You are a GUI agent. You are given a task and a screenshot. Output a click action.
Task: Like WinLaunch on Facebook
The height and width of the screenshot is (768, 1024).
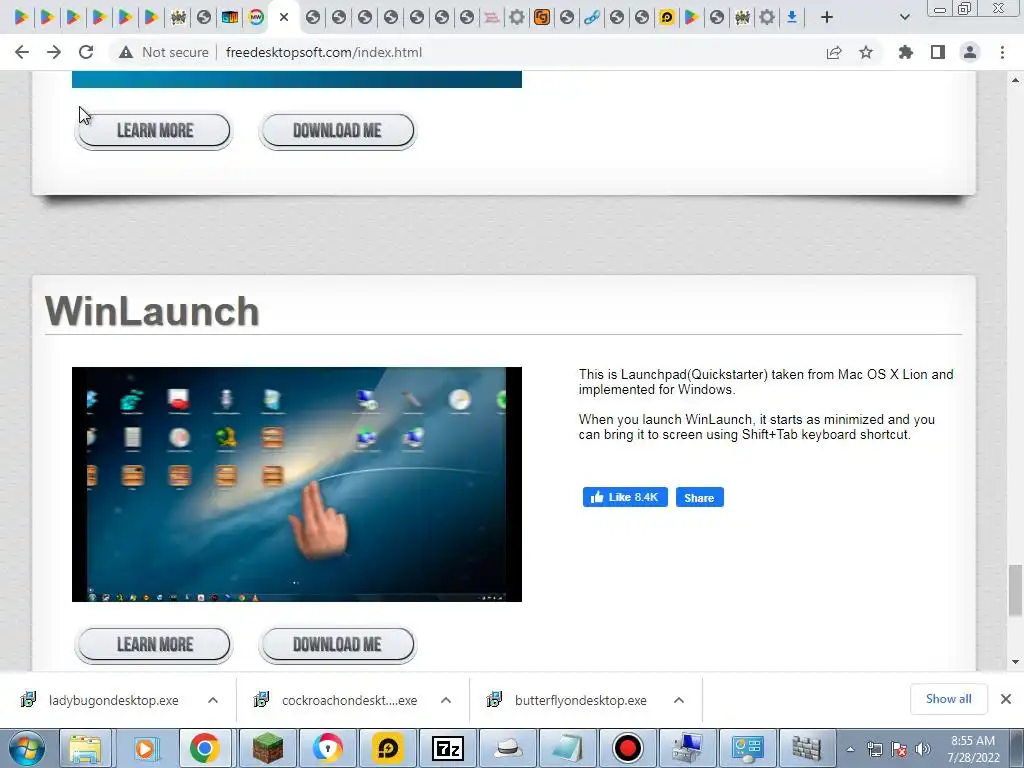(x=625, y=497)
